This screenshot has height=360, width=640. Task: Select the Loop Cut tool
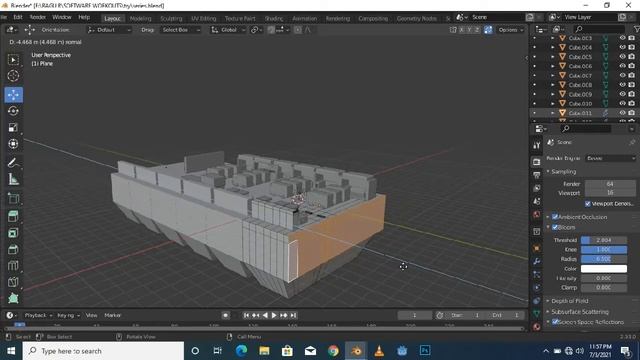click(x=13, y=265)
